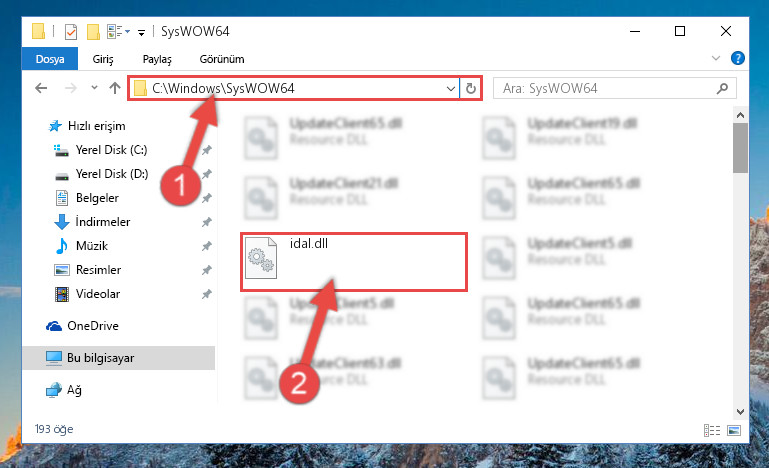Open İndirmeler in quick access
Viewport: 769px width, 468px height.
103,222
